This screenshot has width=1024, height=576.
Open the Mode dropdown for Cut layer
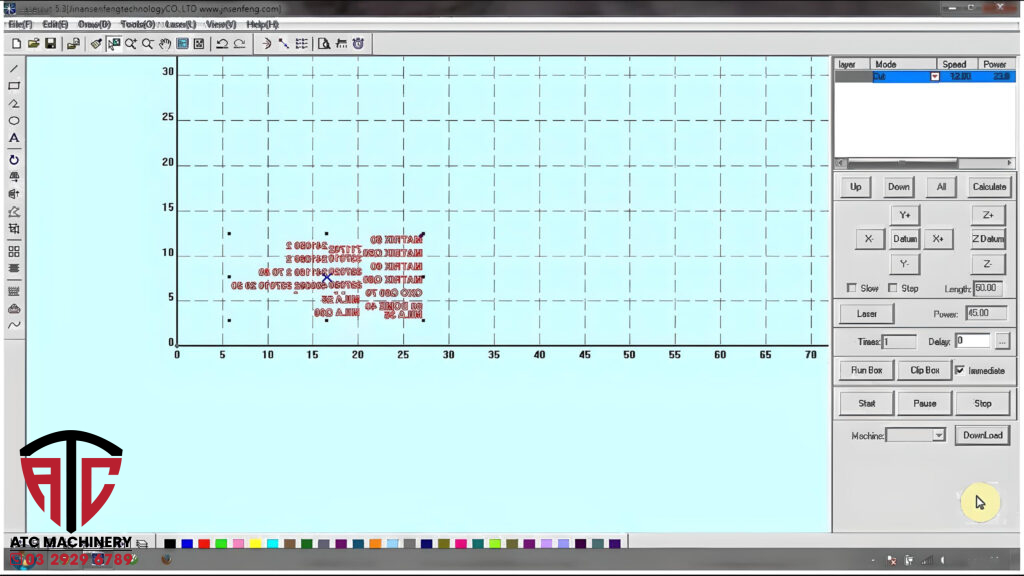point(935,76)
